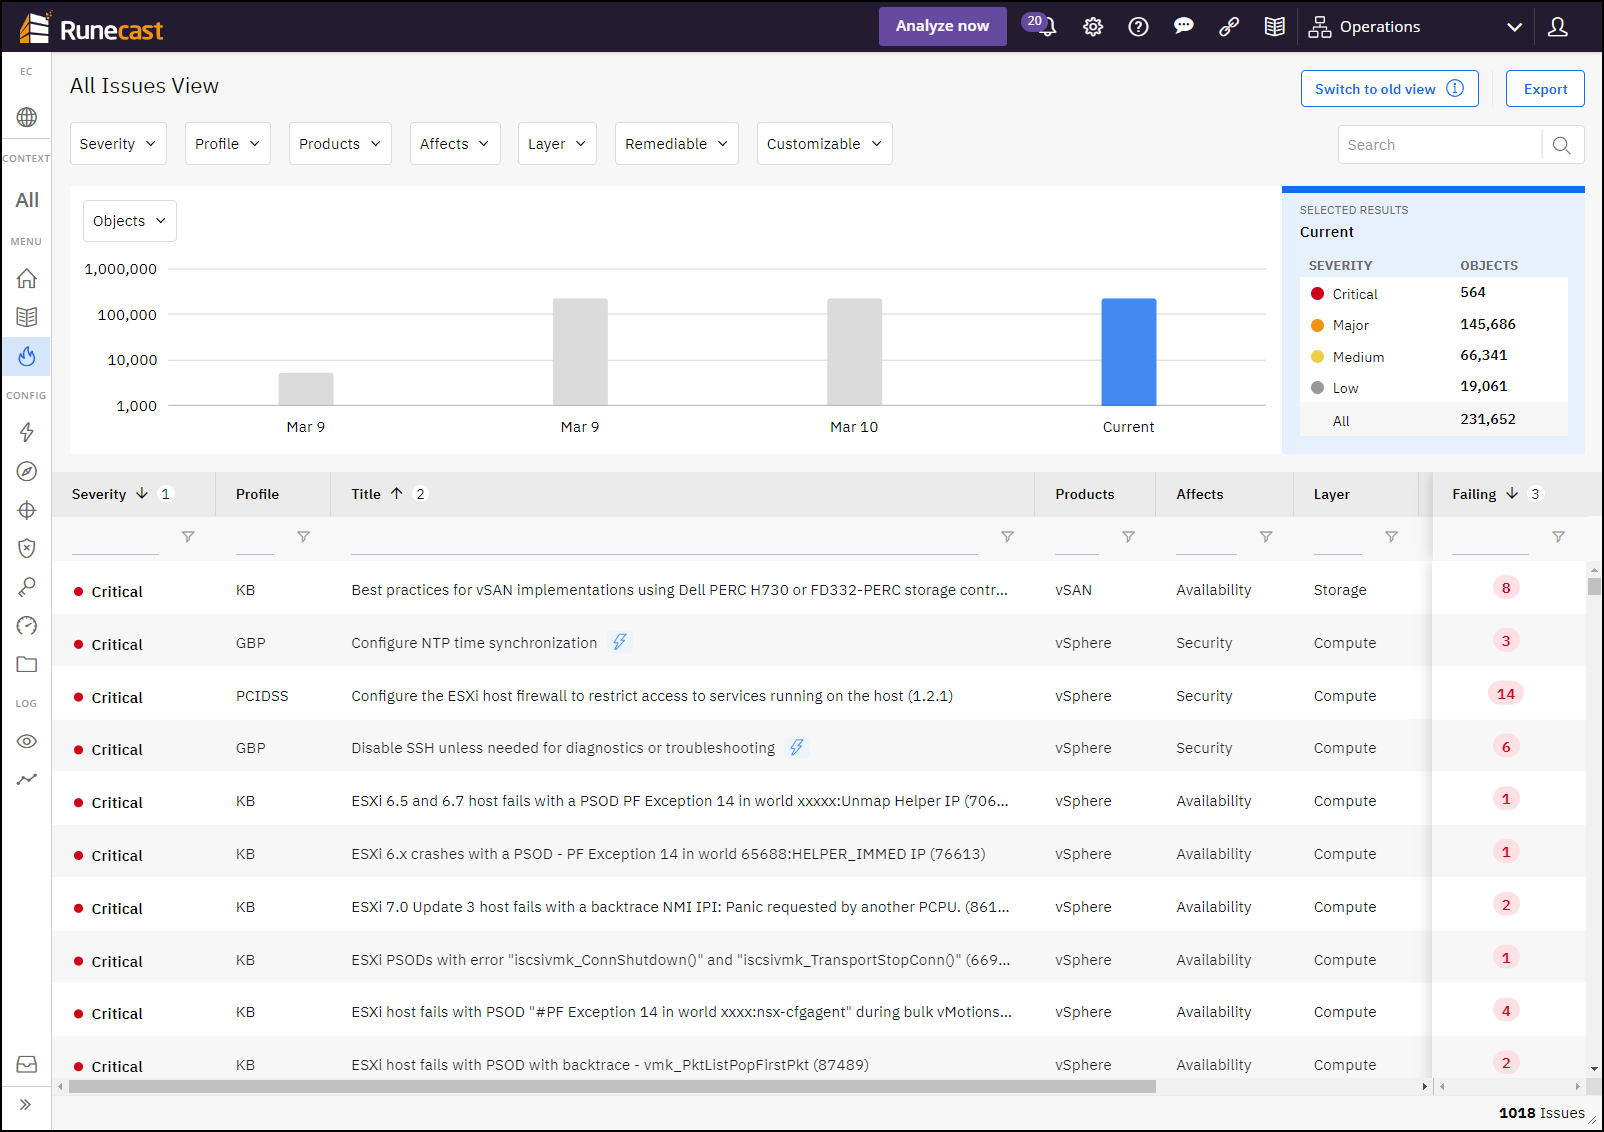Open the settings gear in top bar
Viewport: 1604px width, 1132px height.
[x=1093, y=27]
